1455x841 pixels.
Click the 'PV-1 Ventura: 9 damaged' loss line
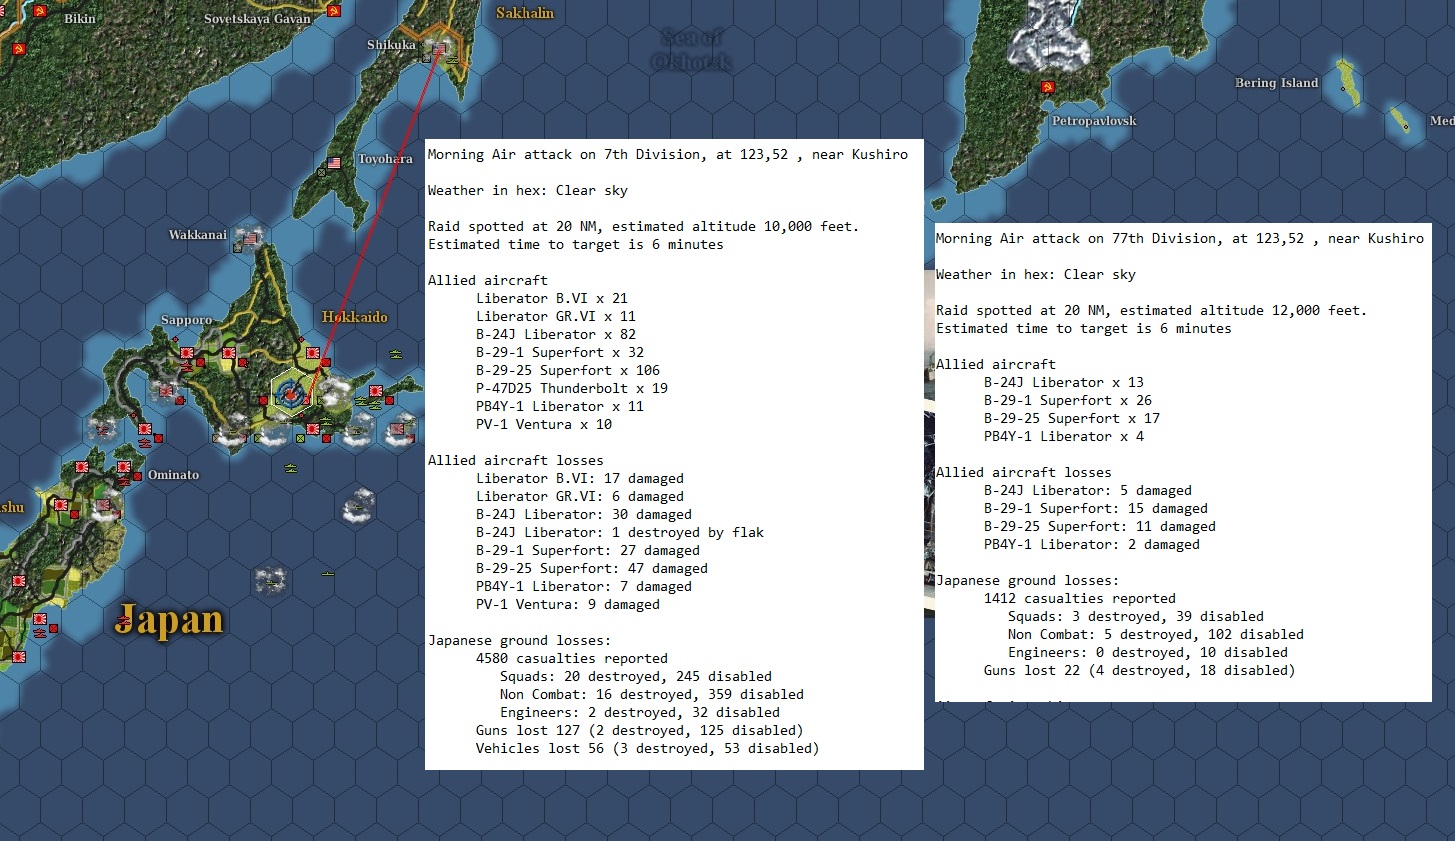pyautogui.click(x=568, y=604)
